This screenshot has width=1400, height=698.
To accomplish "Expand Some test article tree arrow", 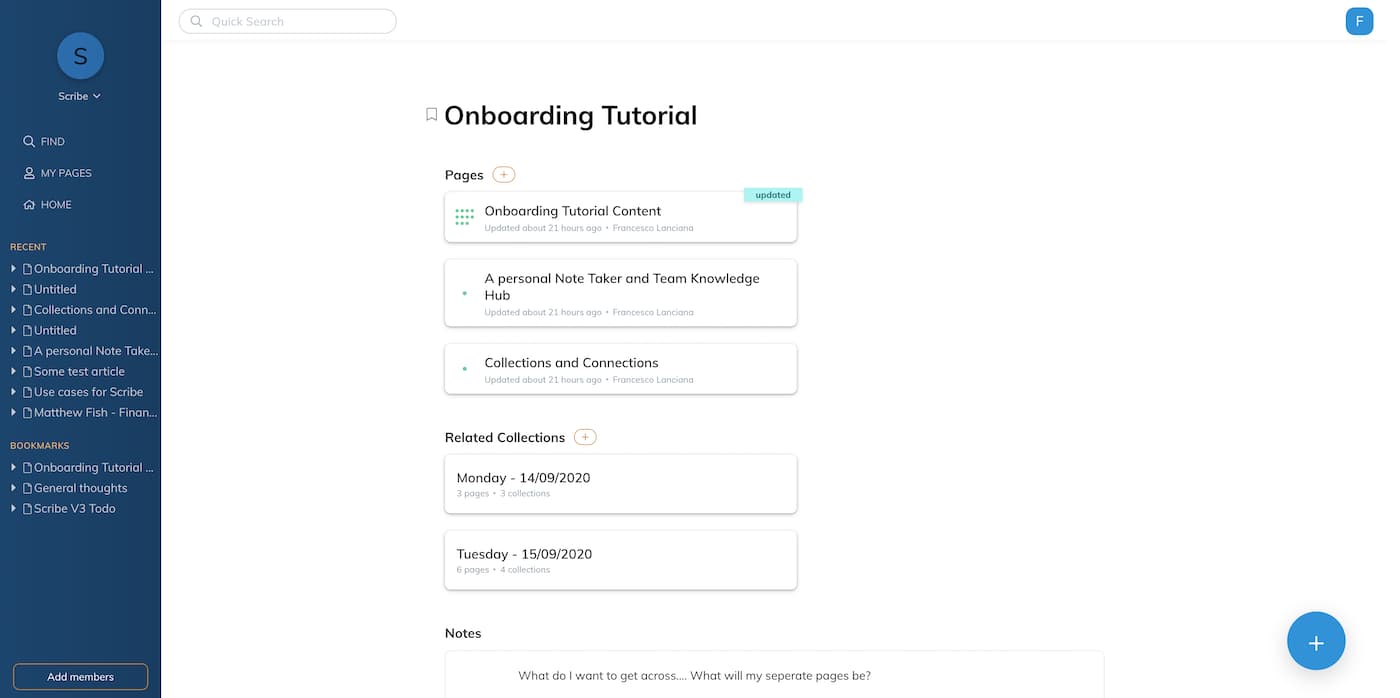I will (14, 371).
